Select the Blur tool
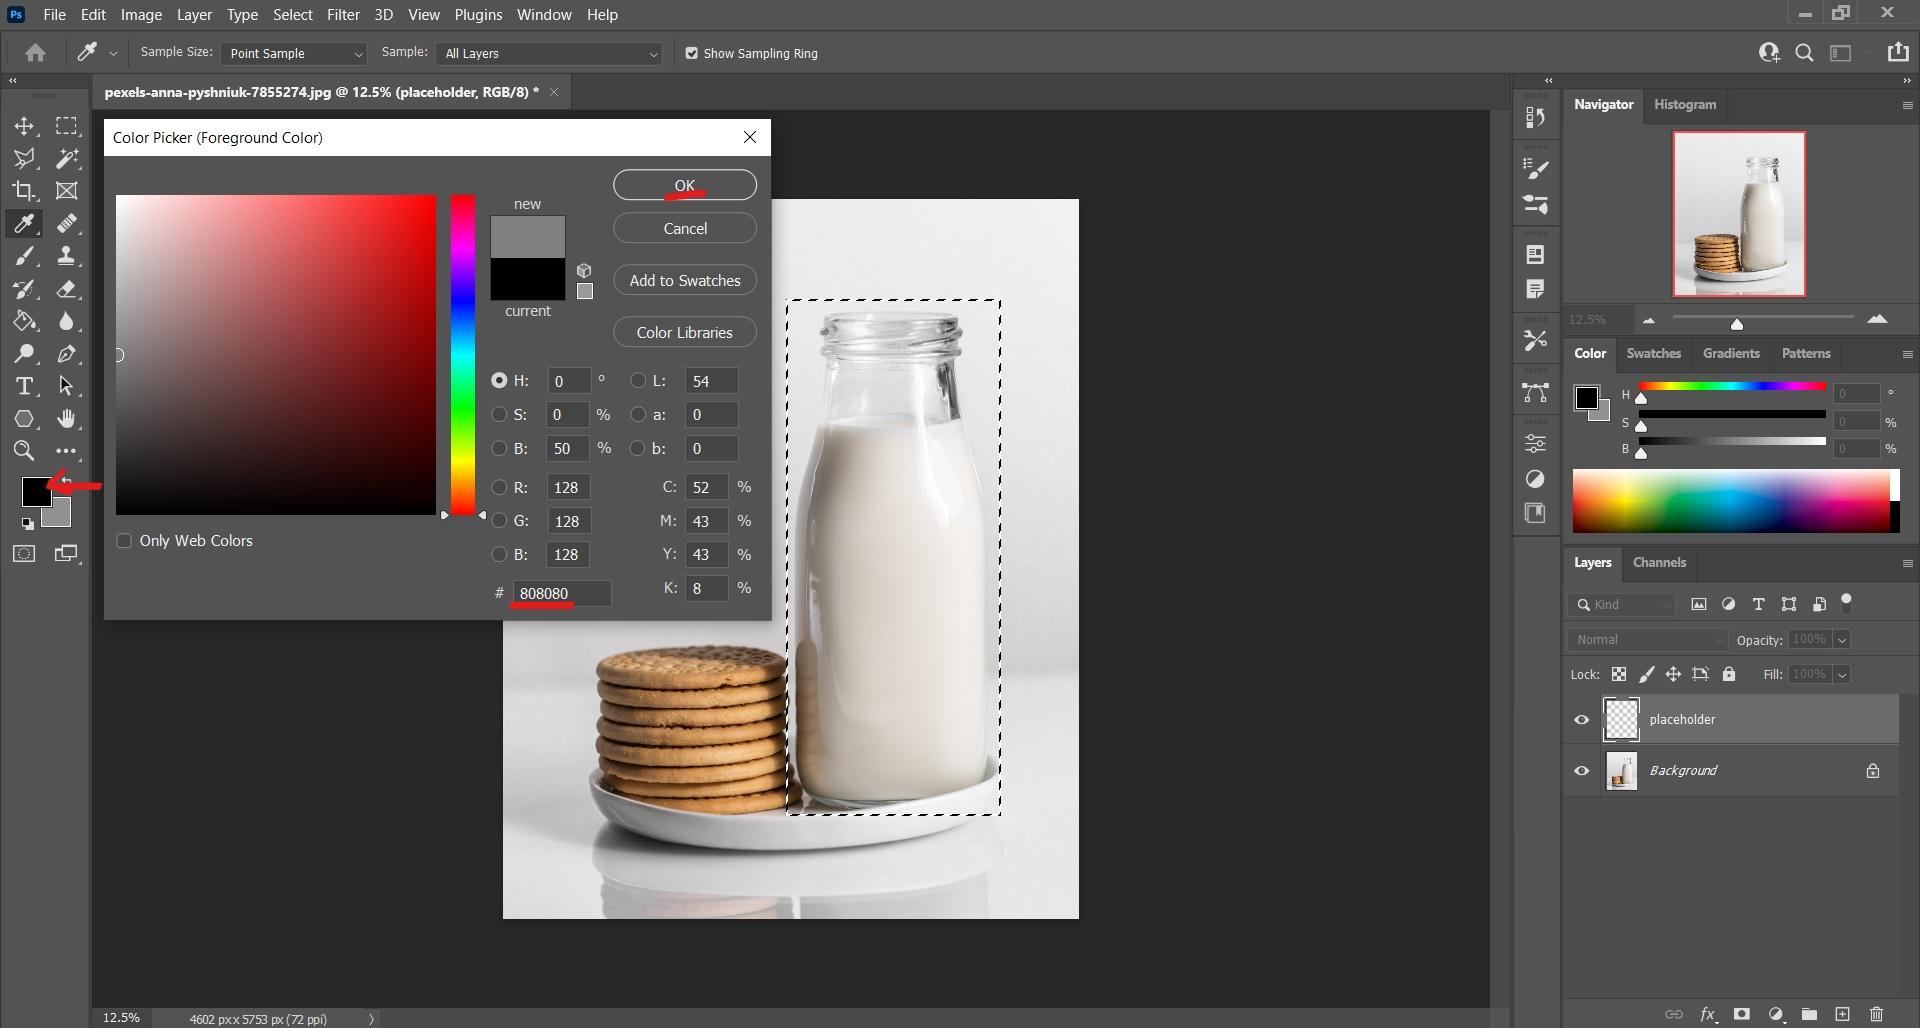Image resolution: width=1920 pixels, height=1028 pixels. (x=67, y=322)
